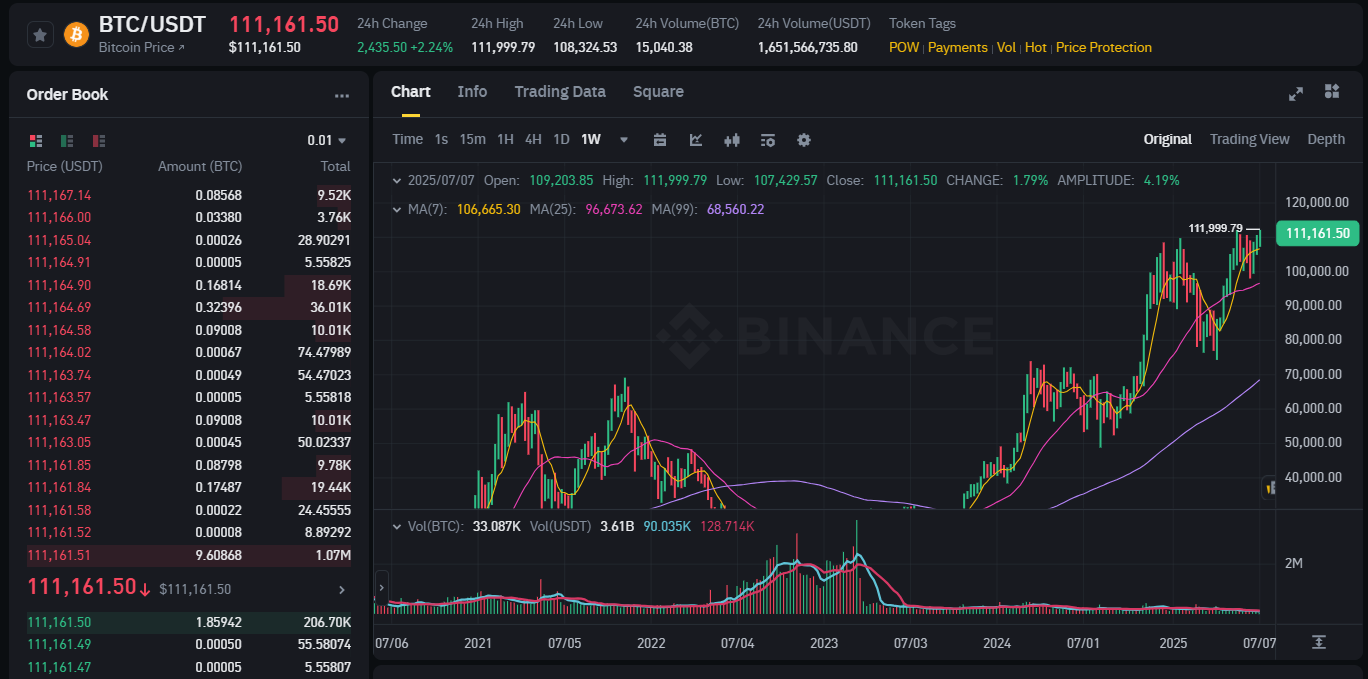
Task: Switch to Trading View chart mode
Action: [x=1249, y=139]
